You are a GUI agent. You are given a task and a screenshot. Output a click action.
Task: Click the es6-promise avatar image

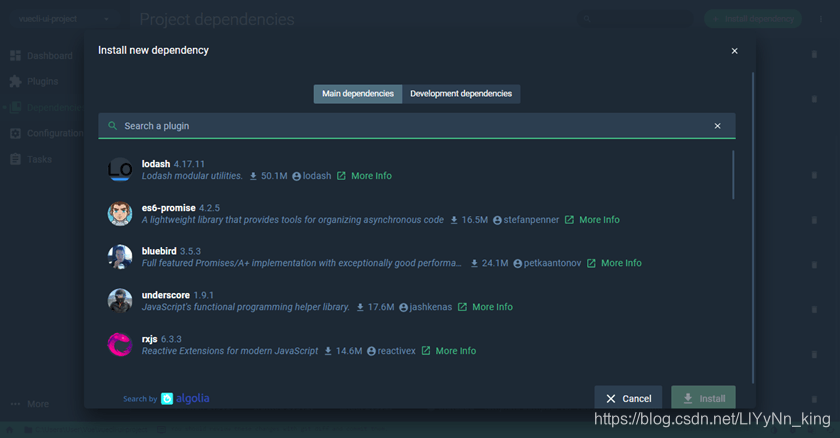120,214
